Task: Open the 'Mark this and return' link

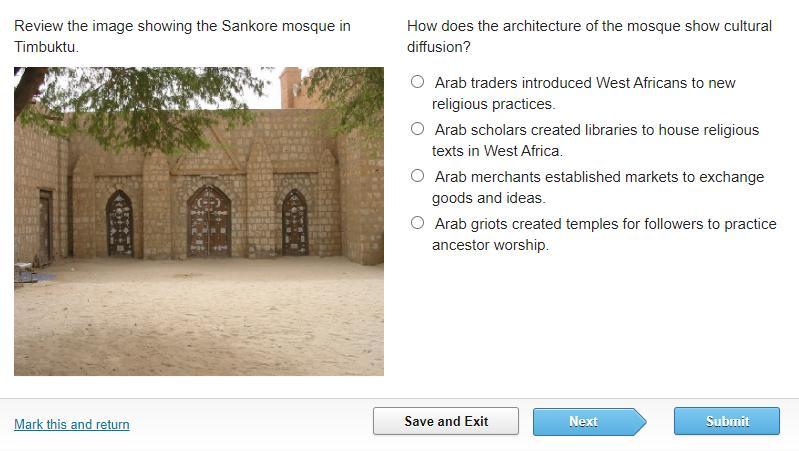Action: click(72, 424)
